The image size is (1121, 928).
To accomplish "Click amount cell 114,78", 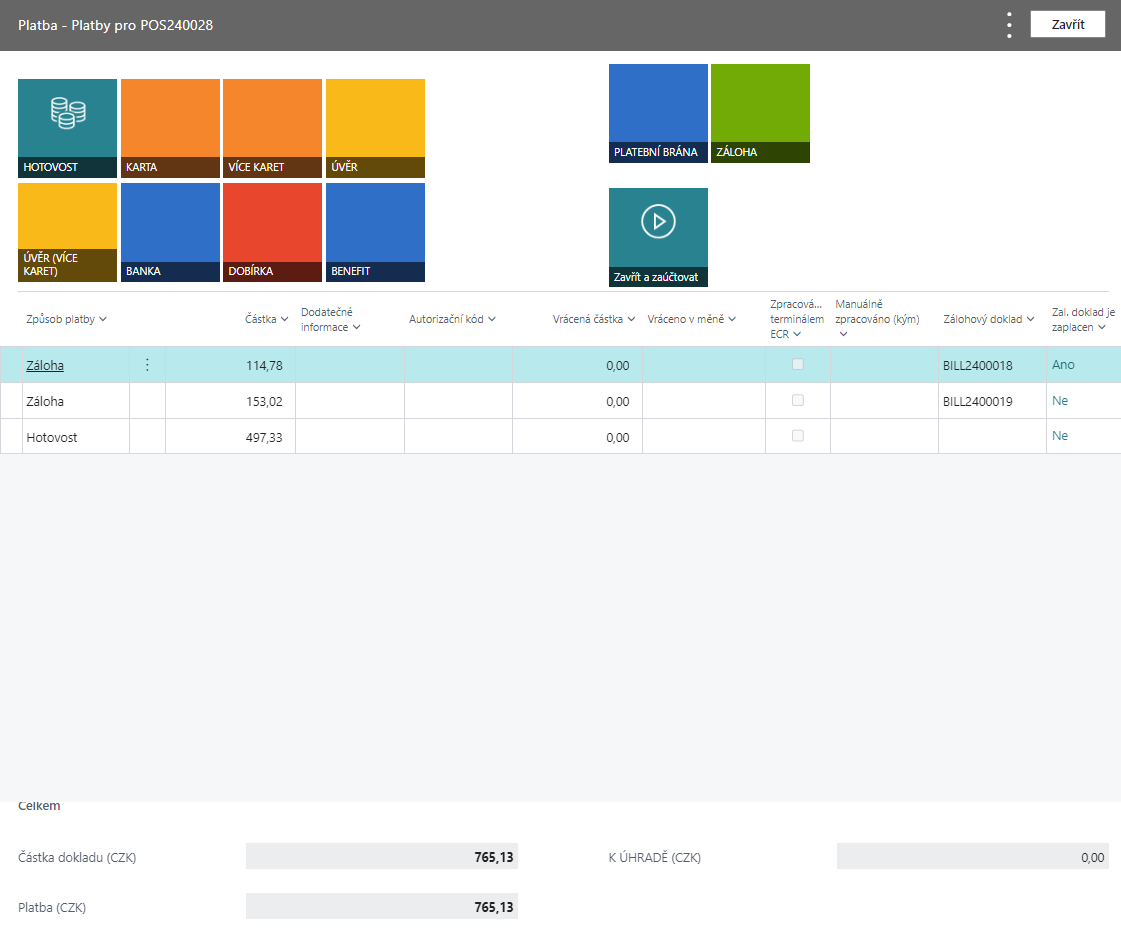I will [230, 365].
